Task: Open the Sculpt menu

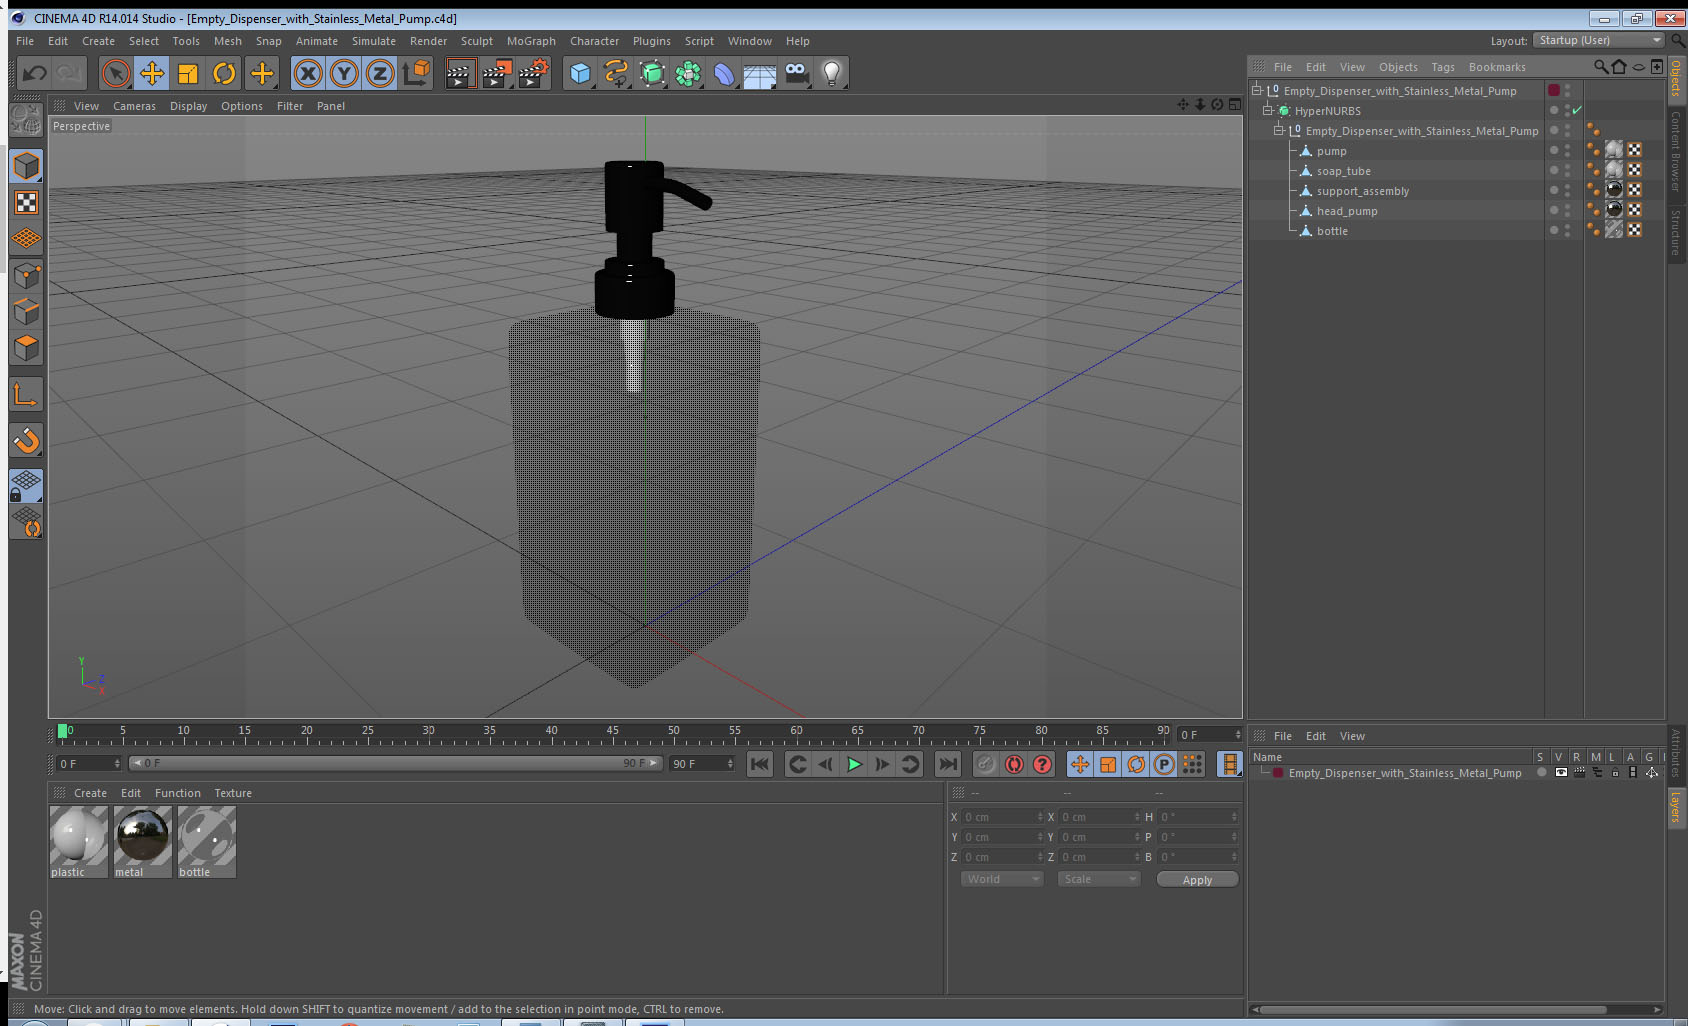Action: point(476,41)
